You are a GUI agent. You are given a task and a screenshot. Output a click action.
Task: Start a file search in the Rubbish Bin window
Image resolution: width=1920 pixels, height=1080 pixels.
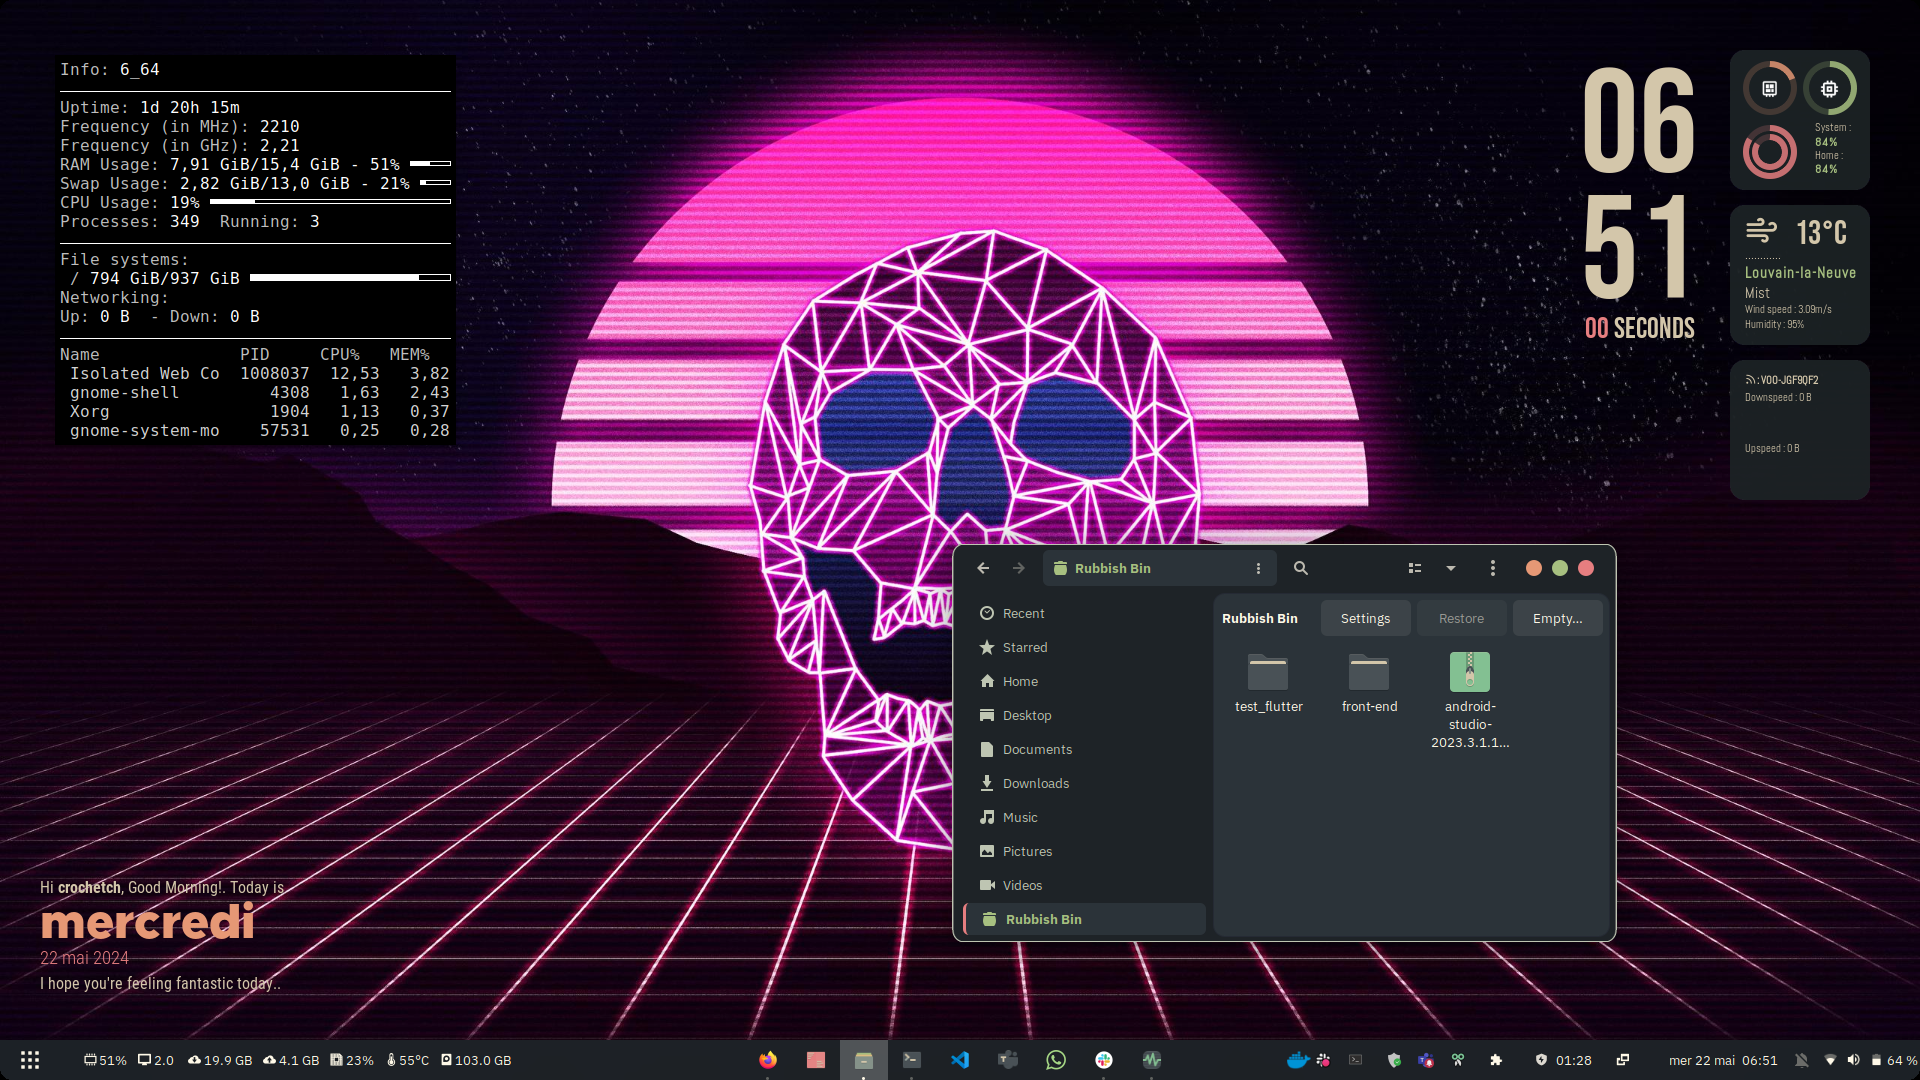tap(1301, 568)
